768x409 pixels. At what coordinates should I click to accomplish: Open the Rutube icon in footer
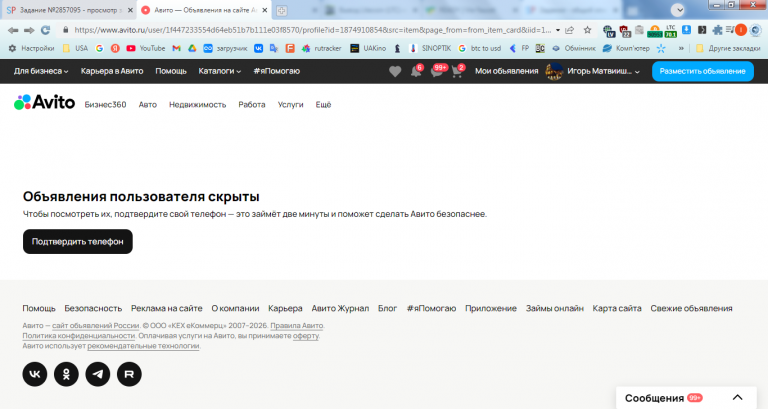(129, 374)
